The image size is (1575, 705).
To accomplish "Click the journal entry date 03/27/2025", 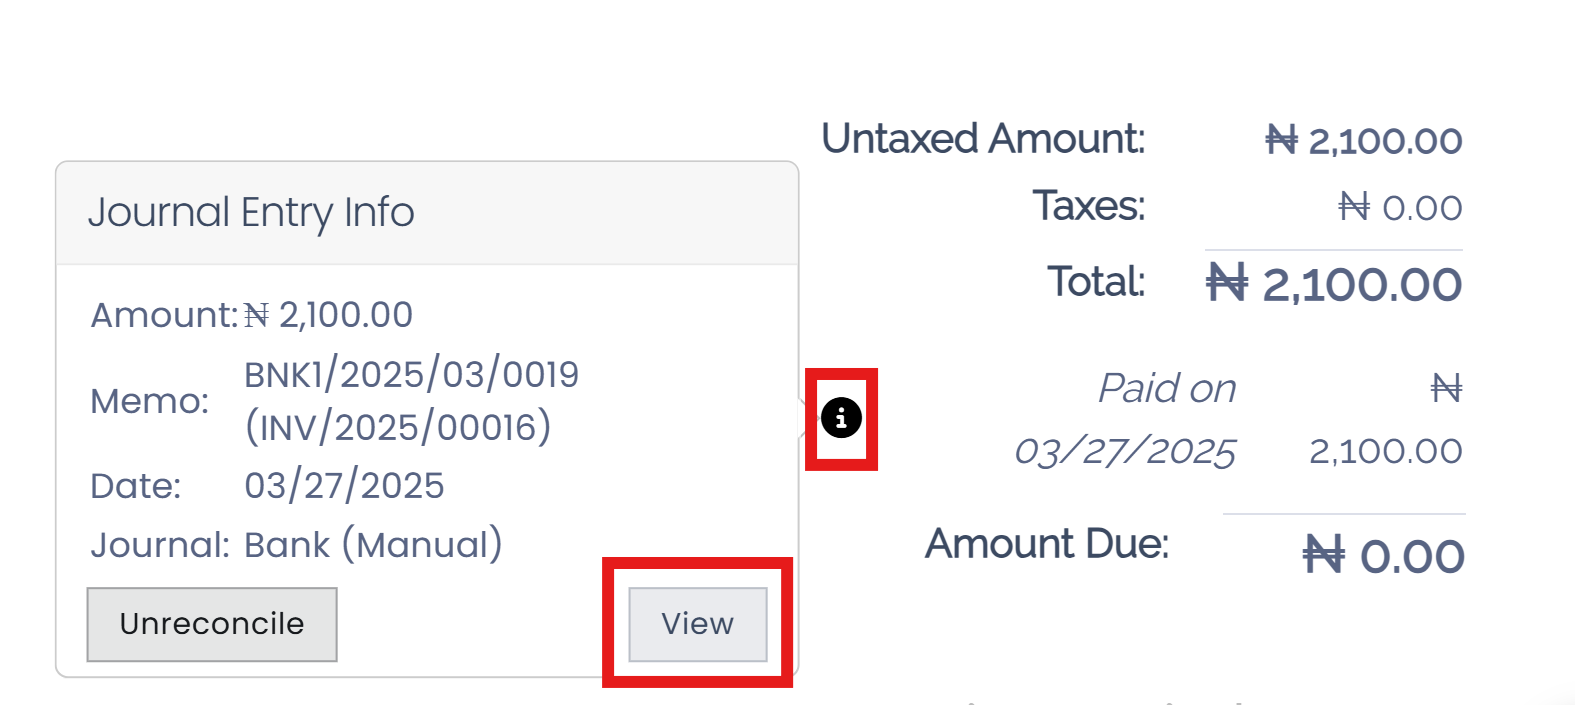I will [344, 486].
